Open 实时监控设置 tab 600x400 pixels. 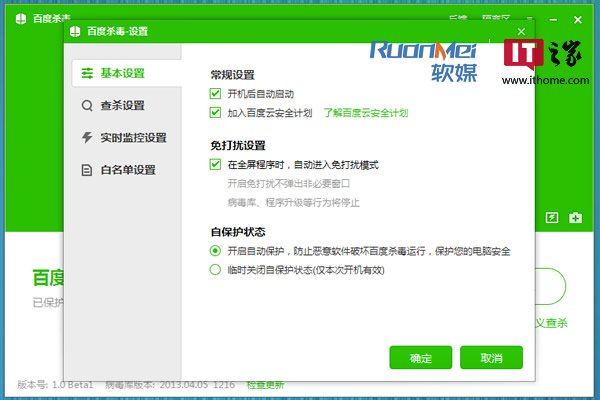(135, 137)
